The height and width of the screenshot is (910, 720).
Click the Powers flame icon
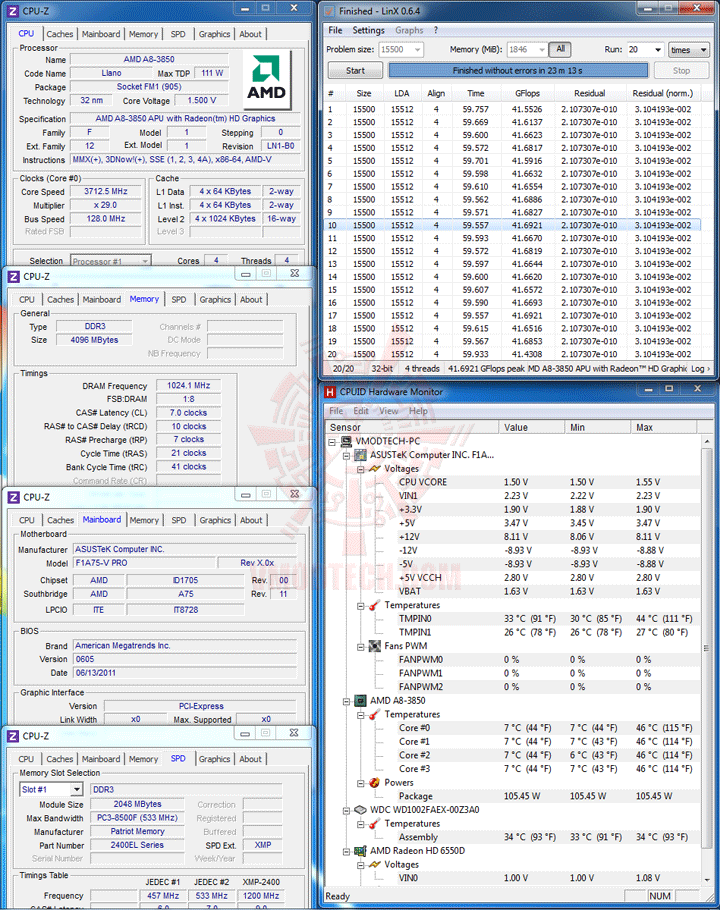[x=375, y=783]
